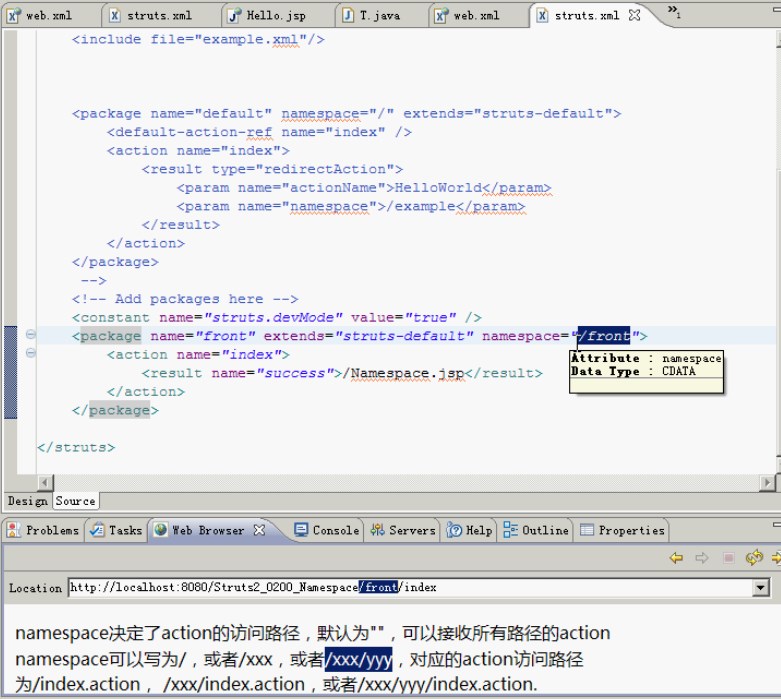Click the browser Forward arrow icon
The height and width of the screenshot is (699, 781).
tap(702, 558)
